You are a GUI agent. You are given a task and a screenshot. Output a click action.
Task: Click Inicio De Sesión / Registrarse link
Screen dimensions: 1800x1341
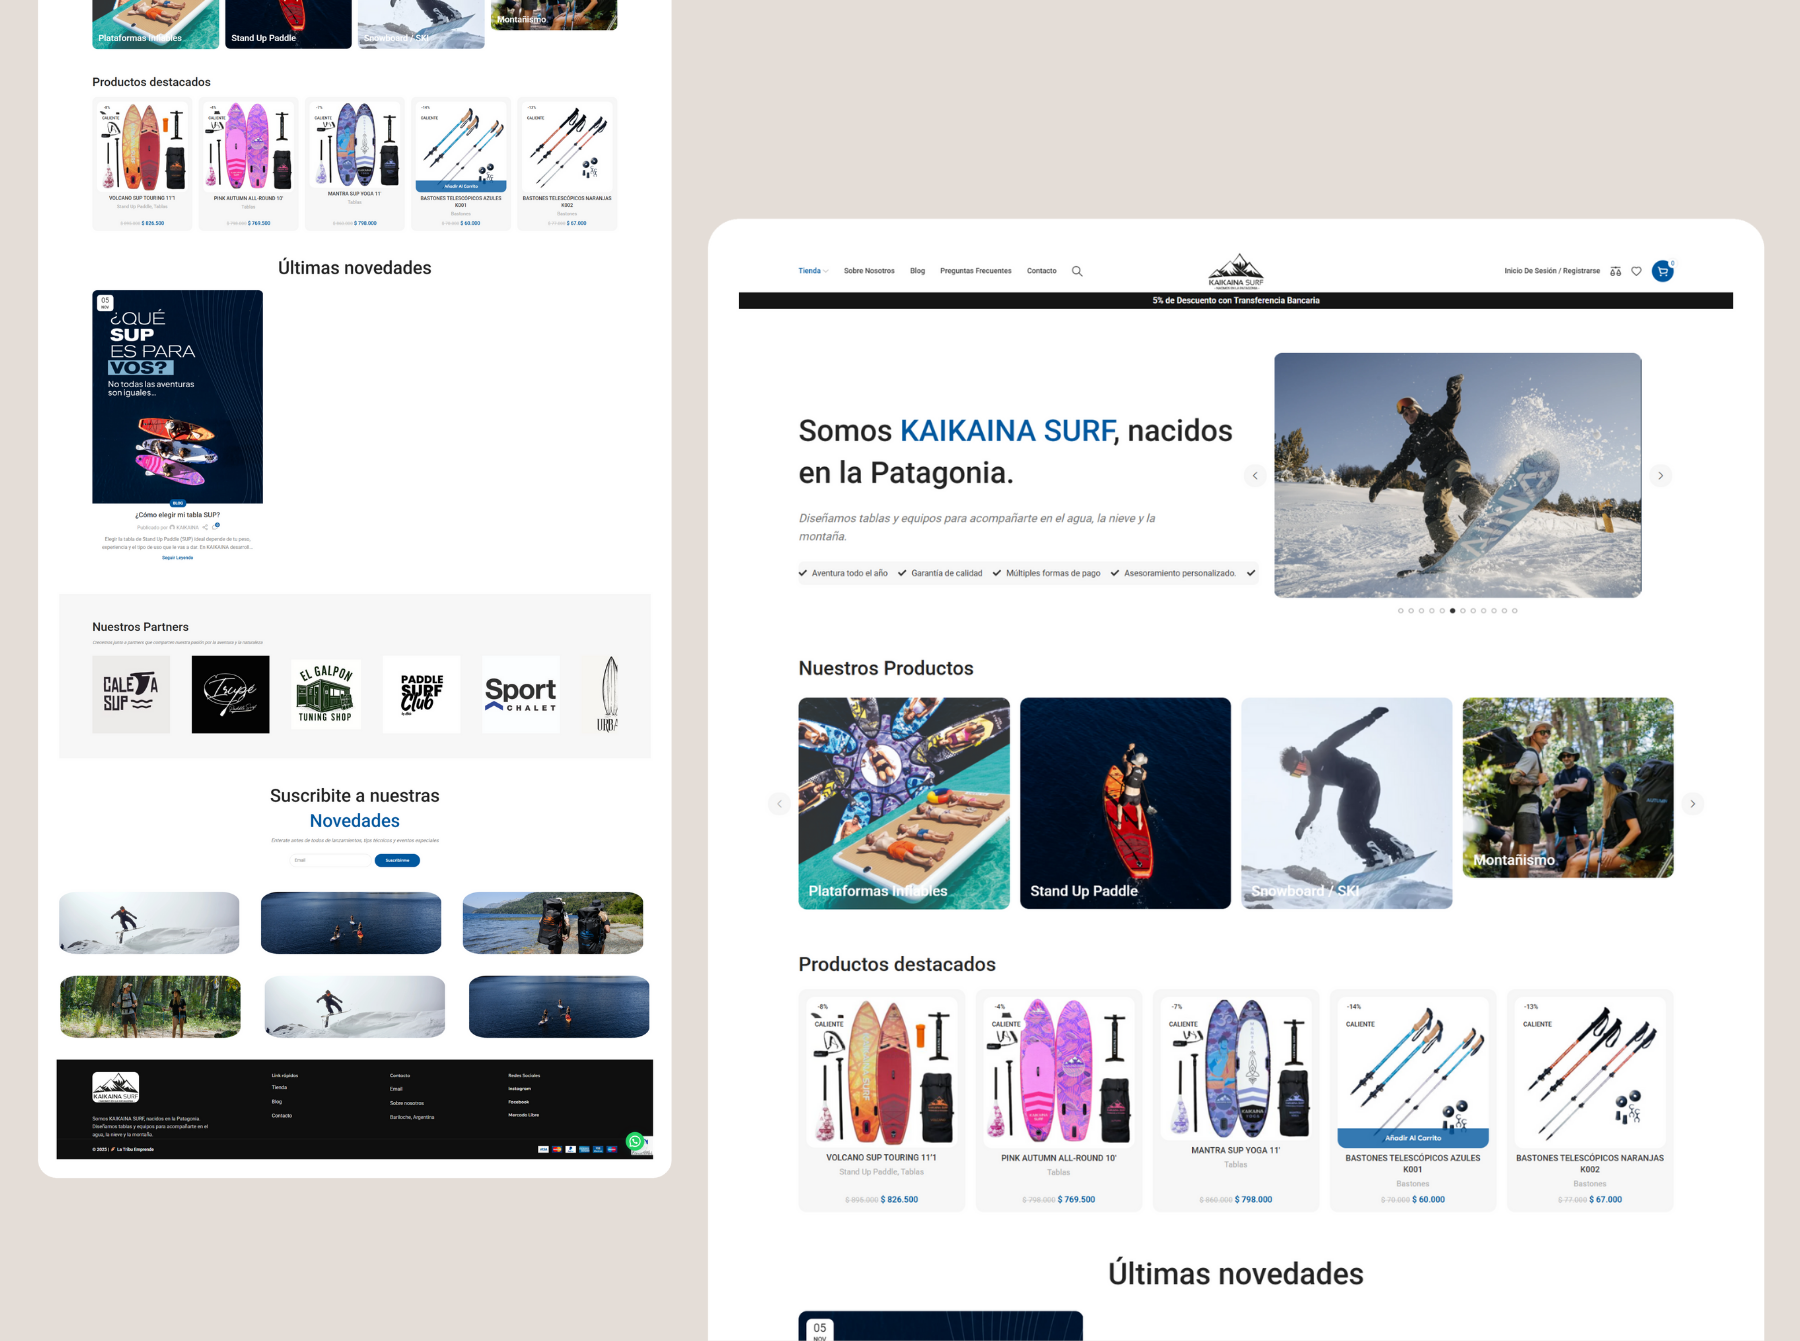pos(1551,271)
